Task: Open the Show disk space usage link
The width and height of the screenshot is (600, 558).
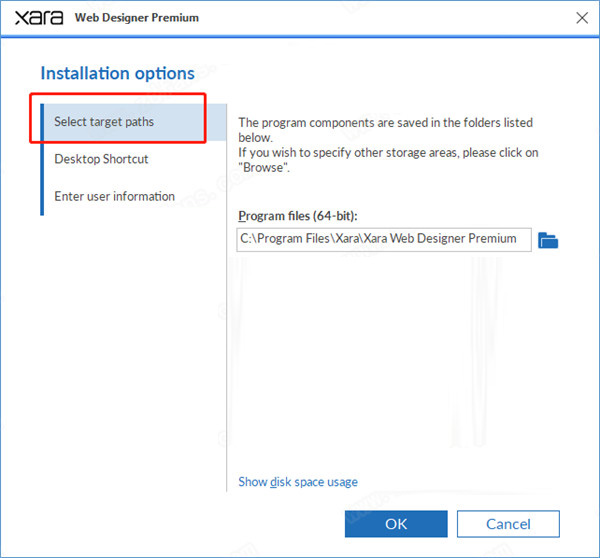Action: [x=298, y=482]
